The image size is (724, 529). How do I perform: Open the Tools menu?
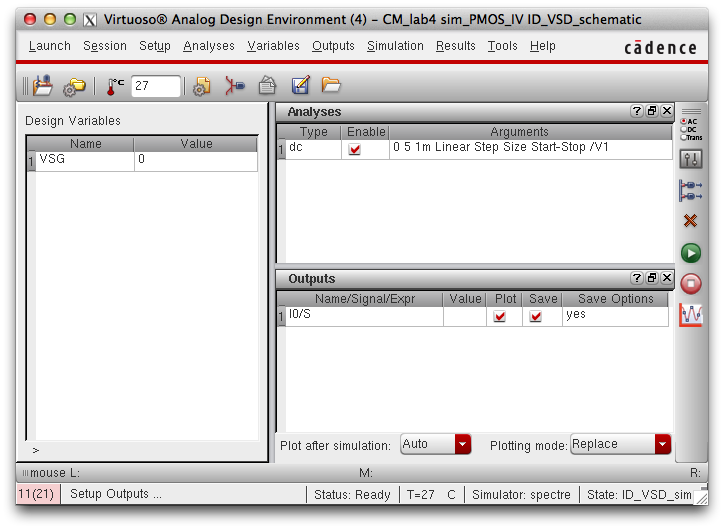point(502,46)
